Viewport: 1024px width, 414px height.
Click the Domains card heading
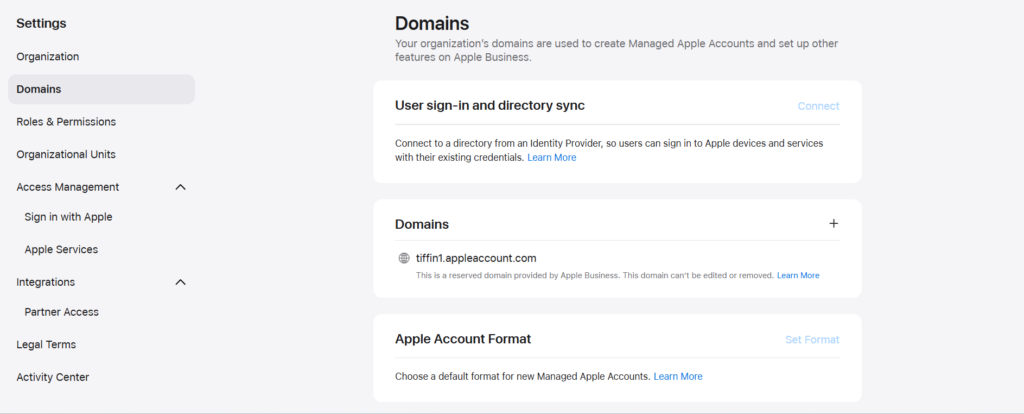pyautogui.click(x=422, y=224)
